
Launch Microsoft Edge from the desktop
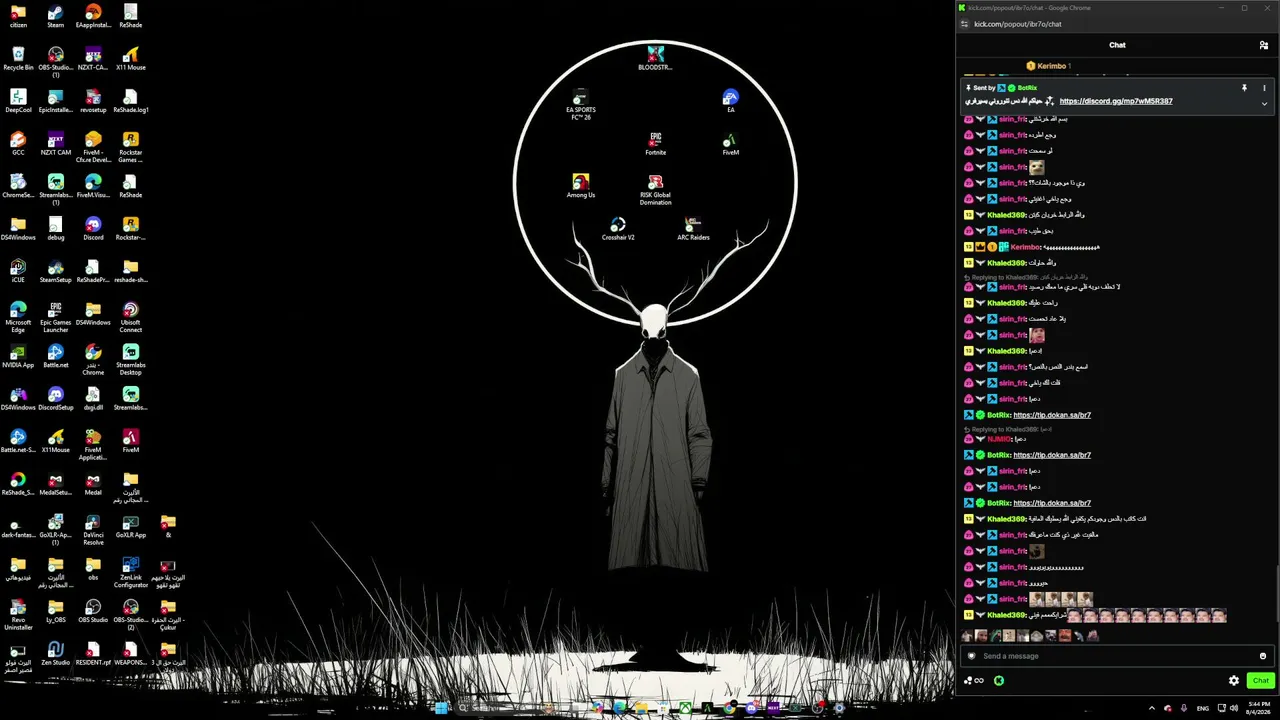click(18, 317)
